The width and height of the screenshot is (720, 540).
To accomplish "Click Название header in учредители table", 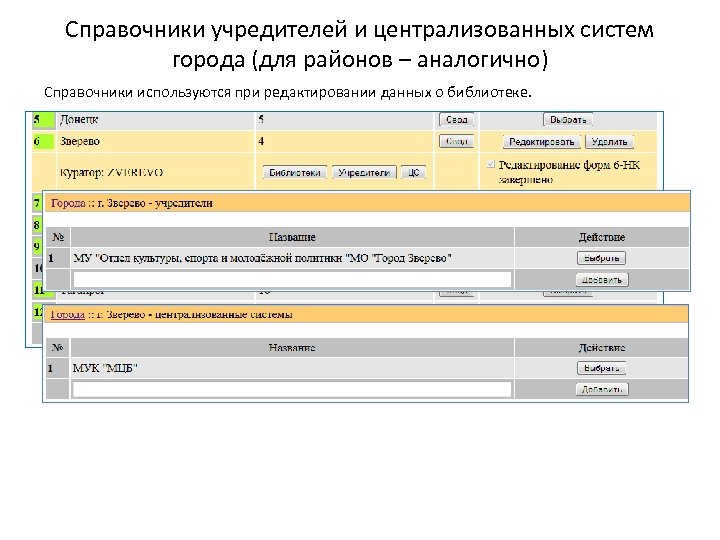I will point(292,237).
